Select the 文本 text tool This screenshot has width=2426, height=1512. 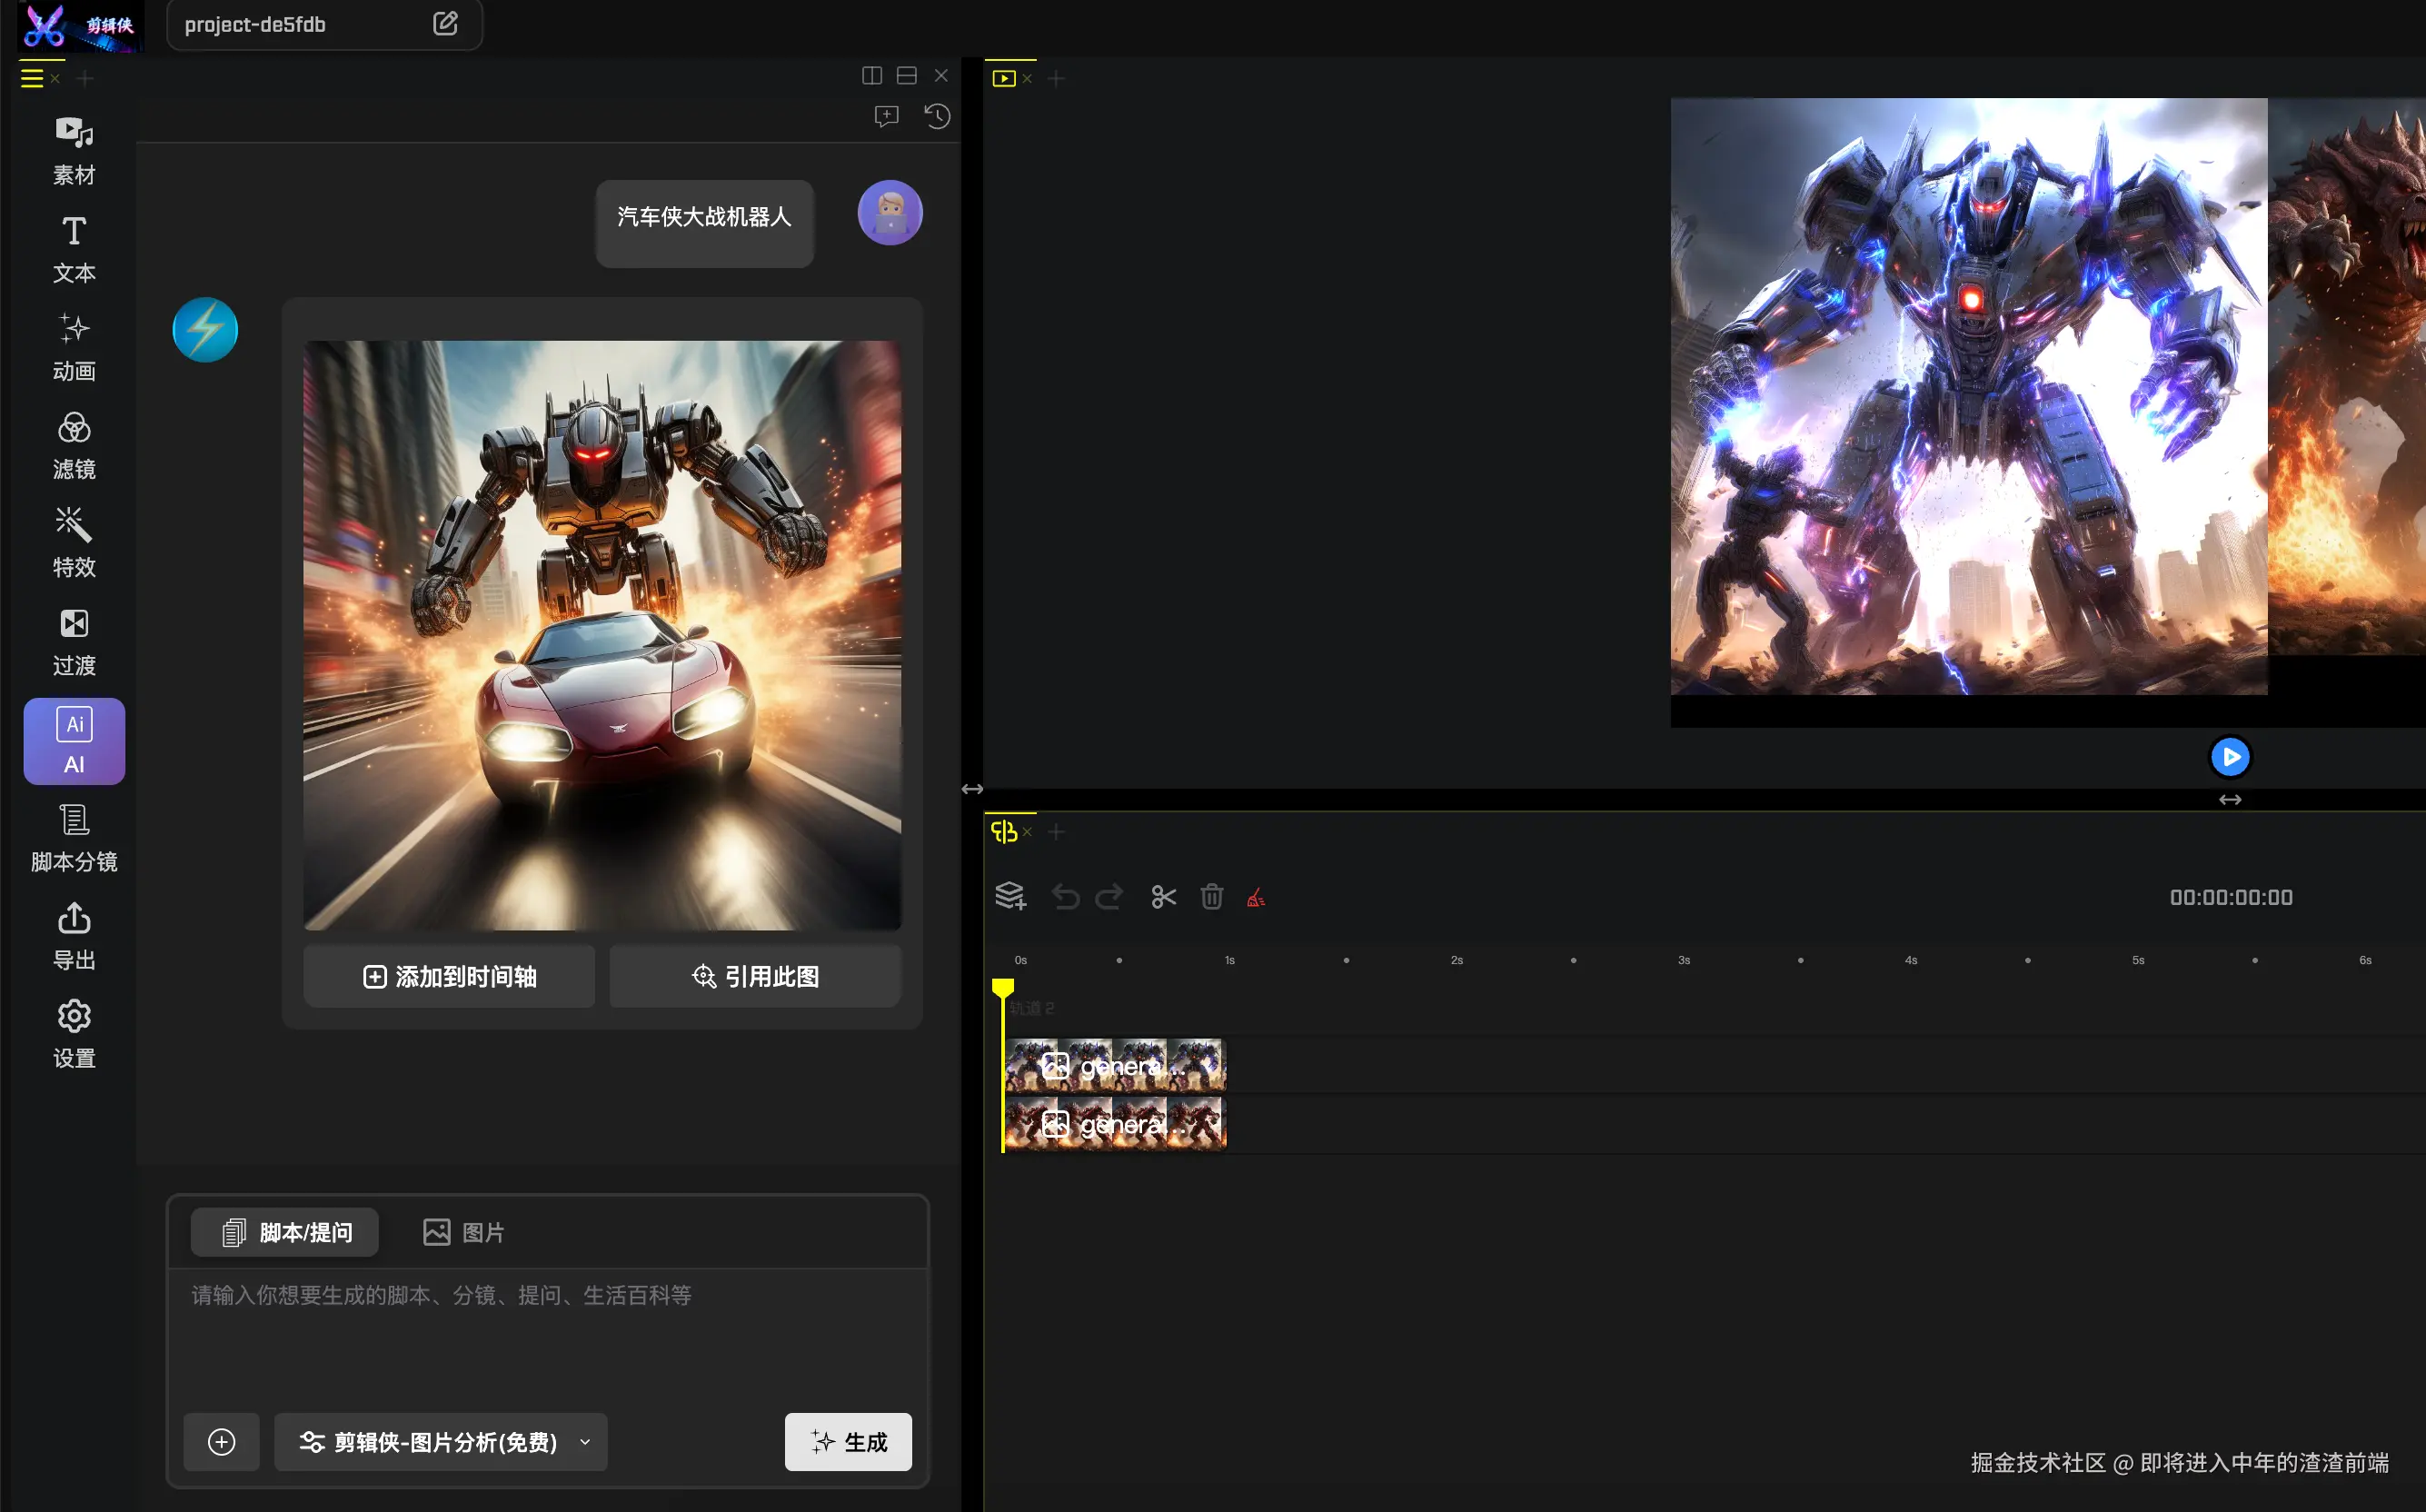(x=73, y=249)
